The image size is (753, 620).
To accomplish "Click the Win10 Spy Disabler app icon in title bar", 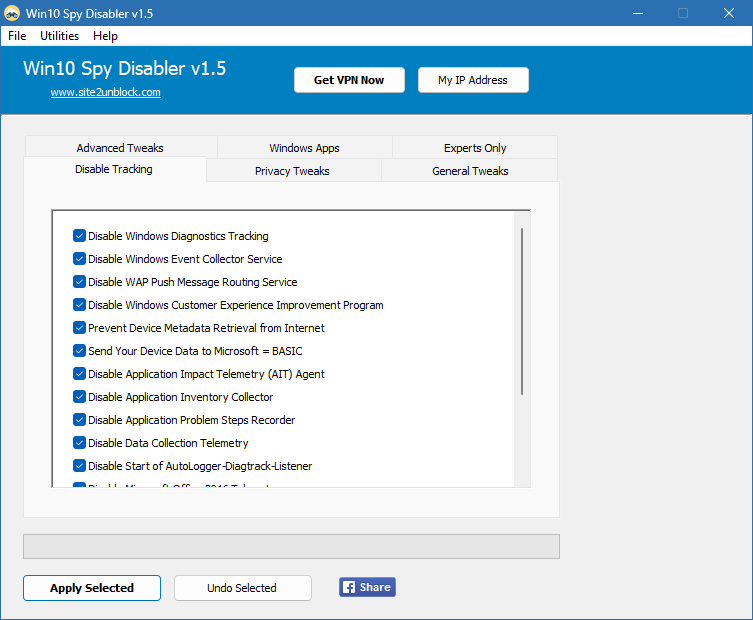I will (12, 13).
